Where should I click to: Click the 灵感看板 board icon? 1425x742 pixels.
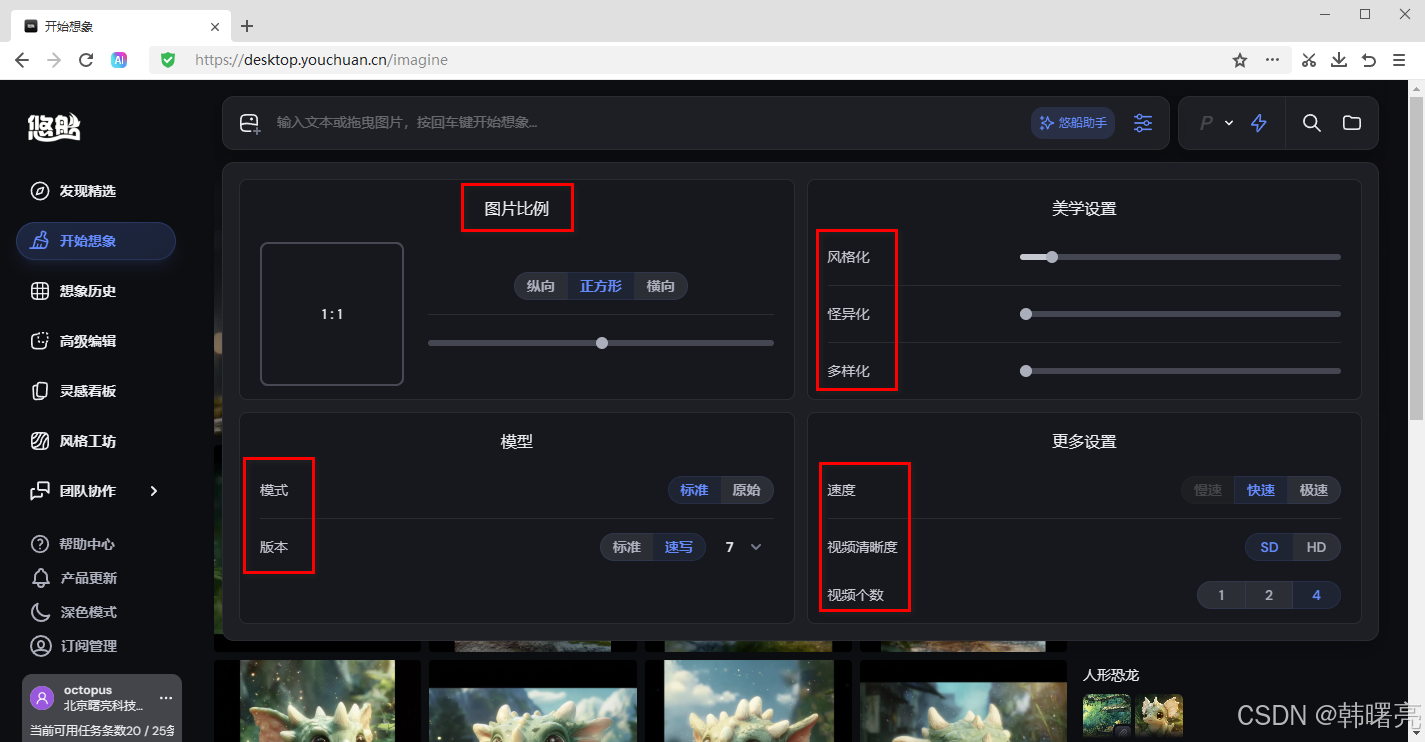pos(40,391)
